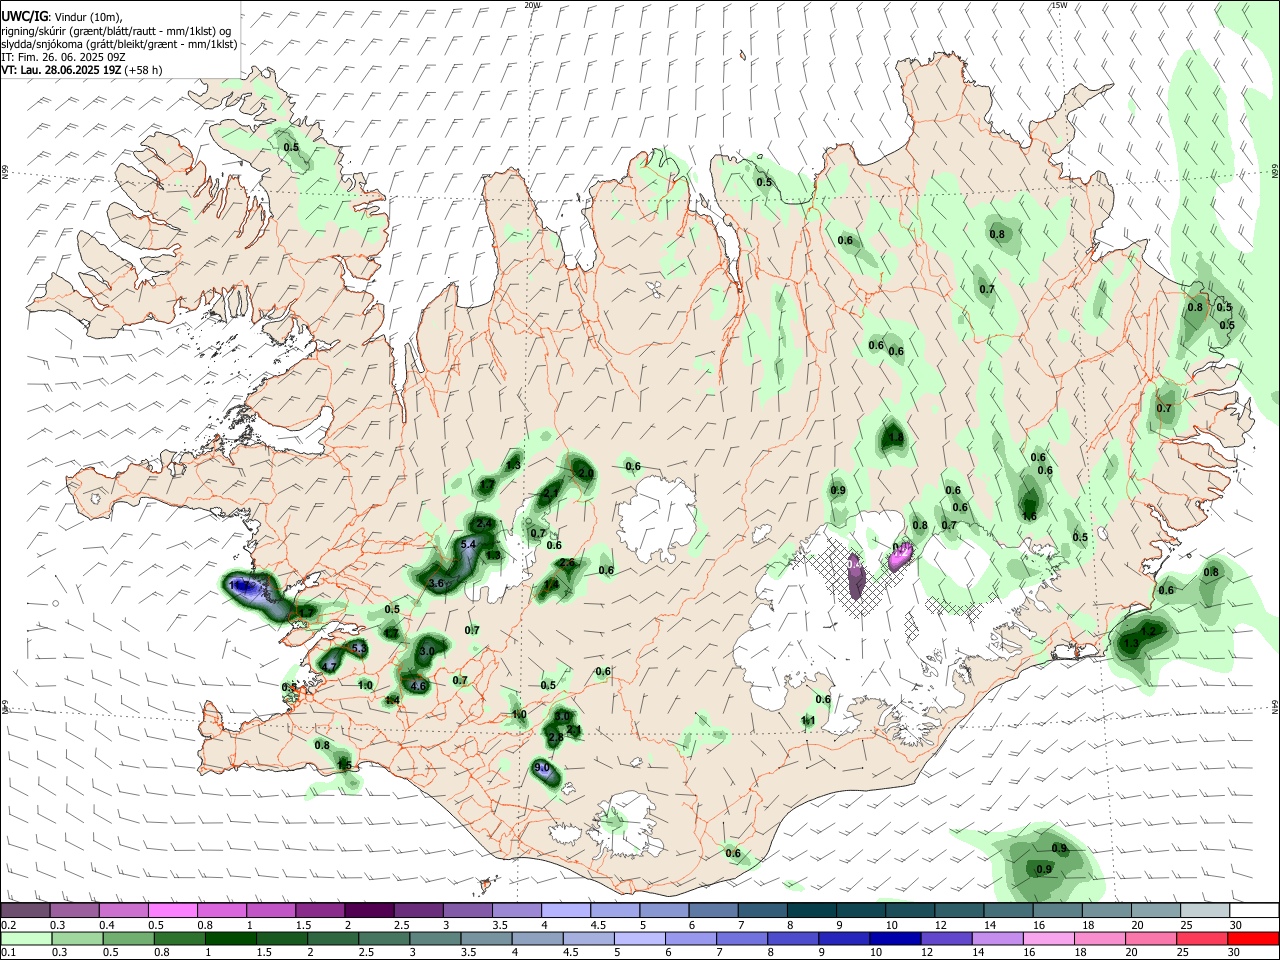This screenshot has height=960, width=1280.
Task: Click the 1.2 value off the southeast coast
Action: point(1148,631)
